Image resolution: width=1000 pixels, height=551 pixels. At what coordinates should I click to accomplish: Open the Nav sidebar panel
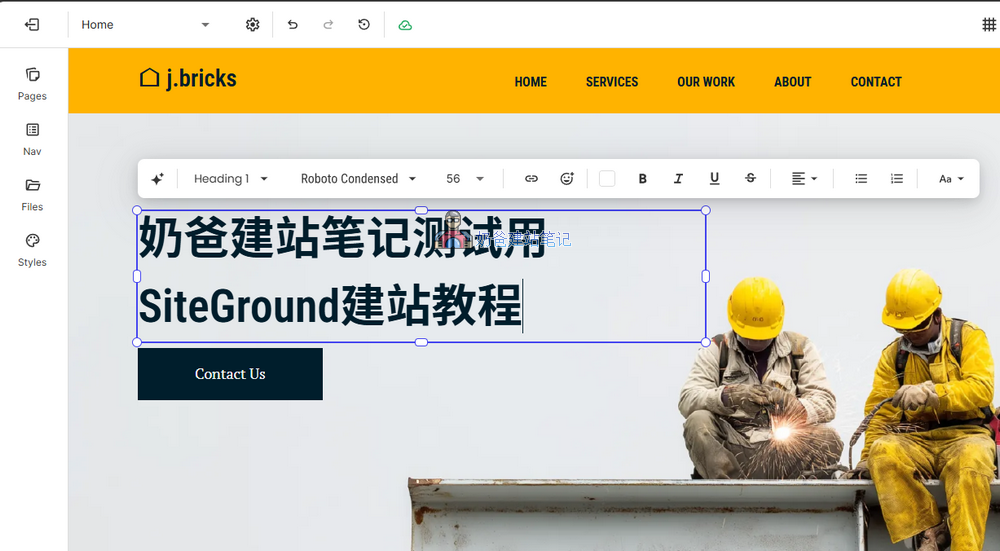pyautogui.click(x=33, y=140)
